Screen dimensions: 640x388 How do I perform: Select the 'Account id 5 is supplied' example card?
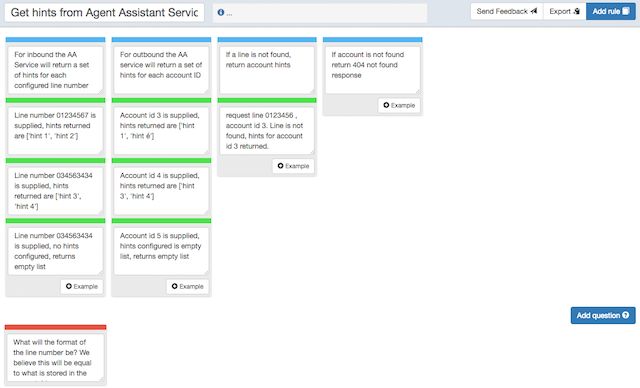pos(161,251)
